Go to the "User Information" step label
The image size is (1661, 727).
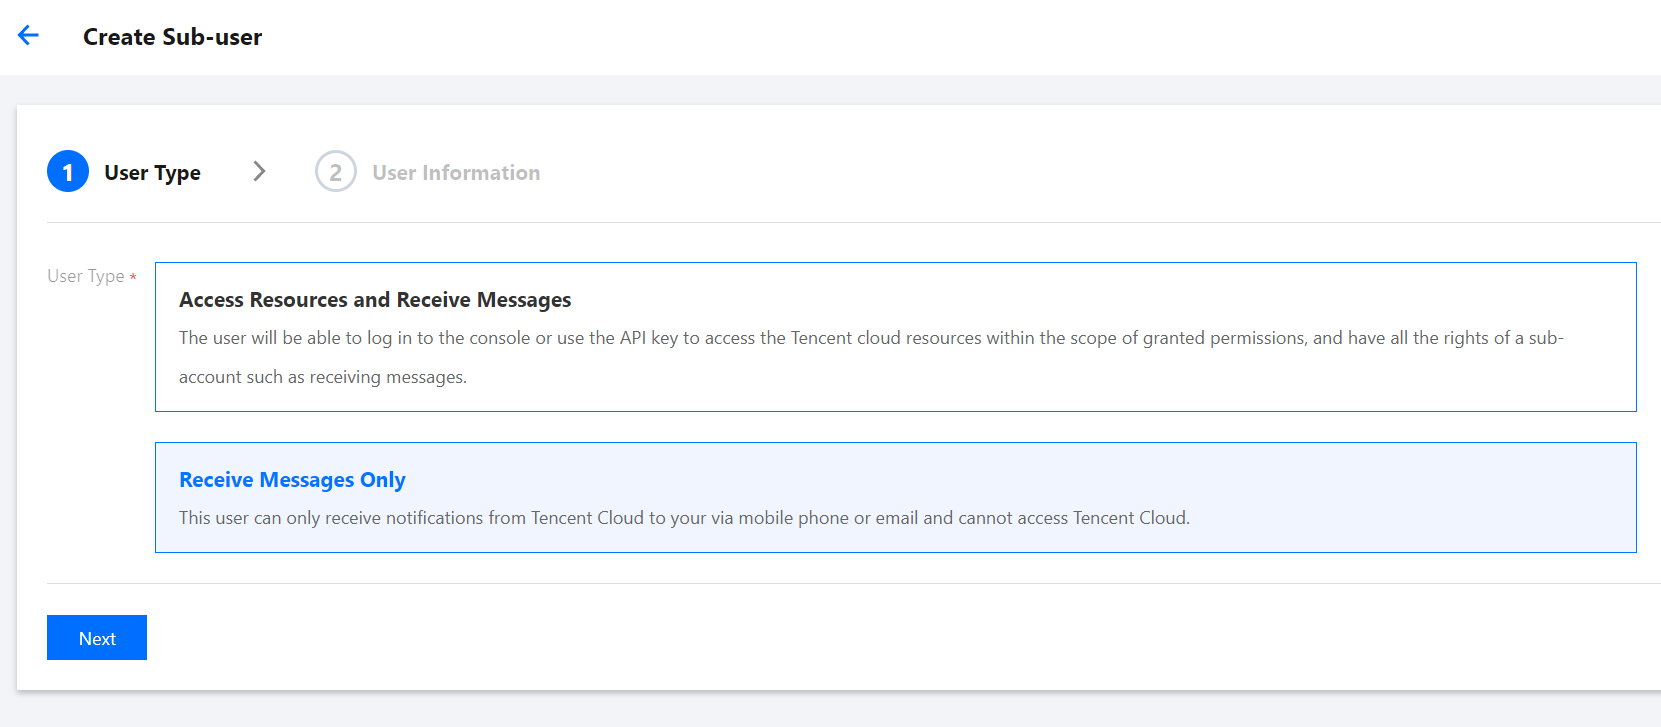456,173
